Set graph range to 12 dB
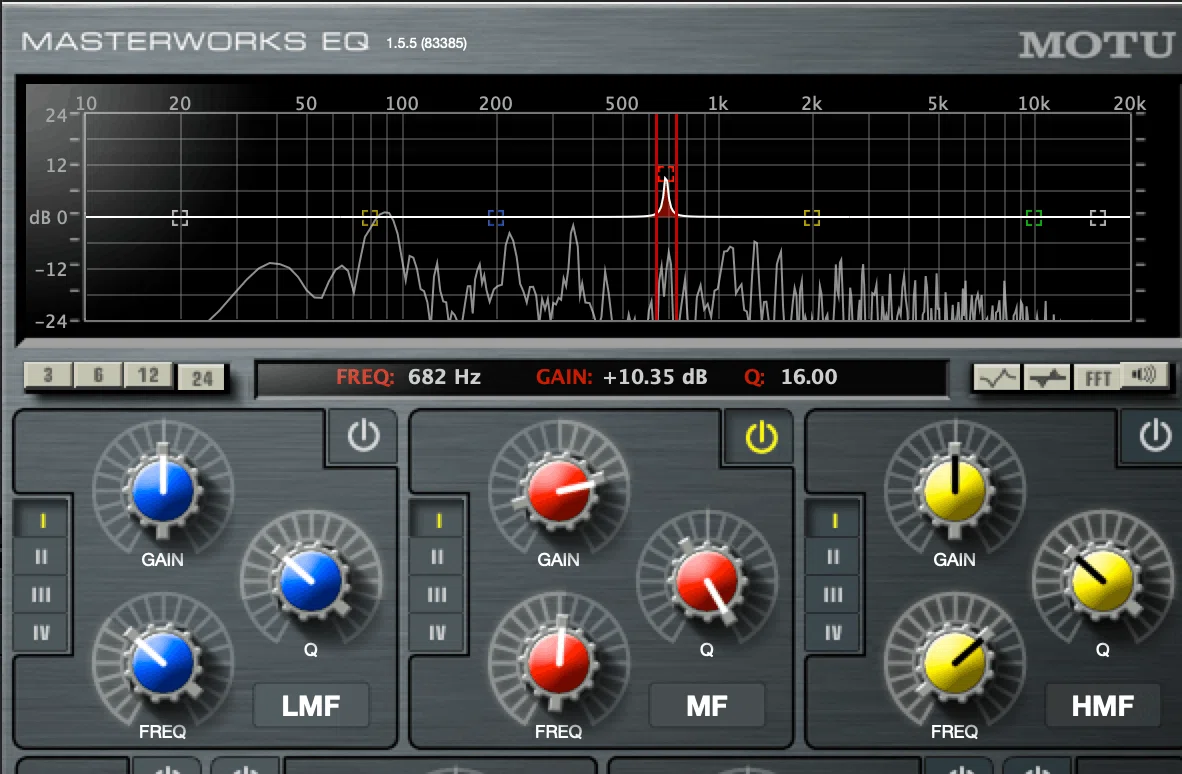 coord(149,375)
